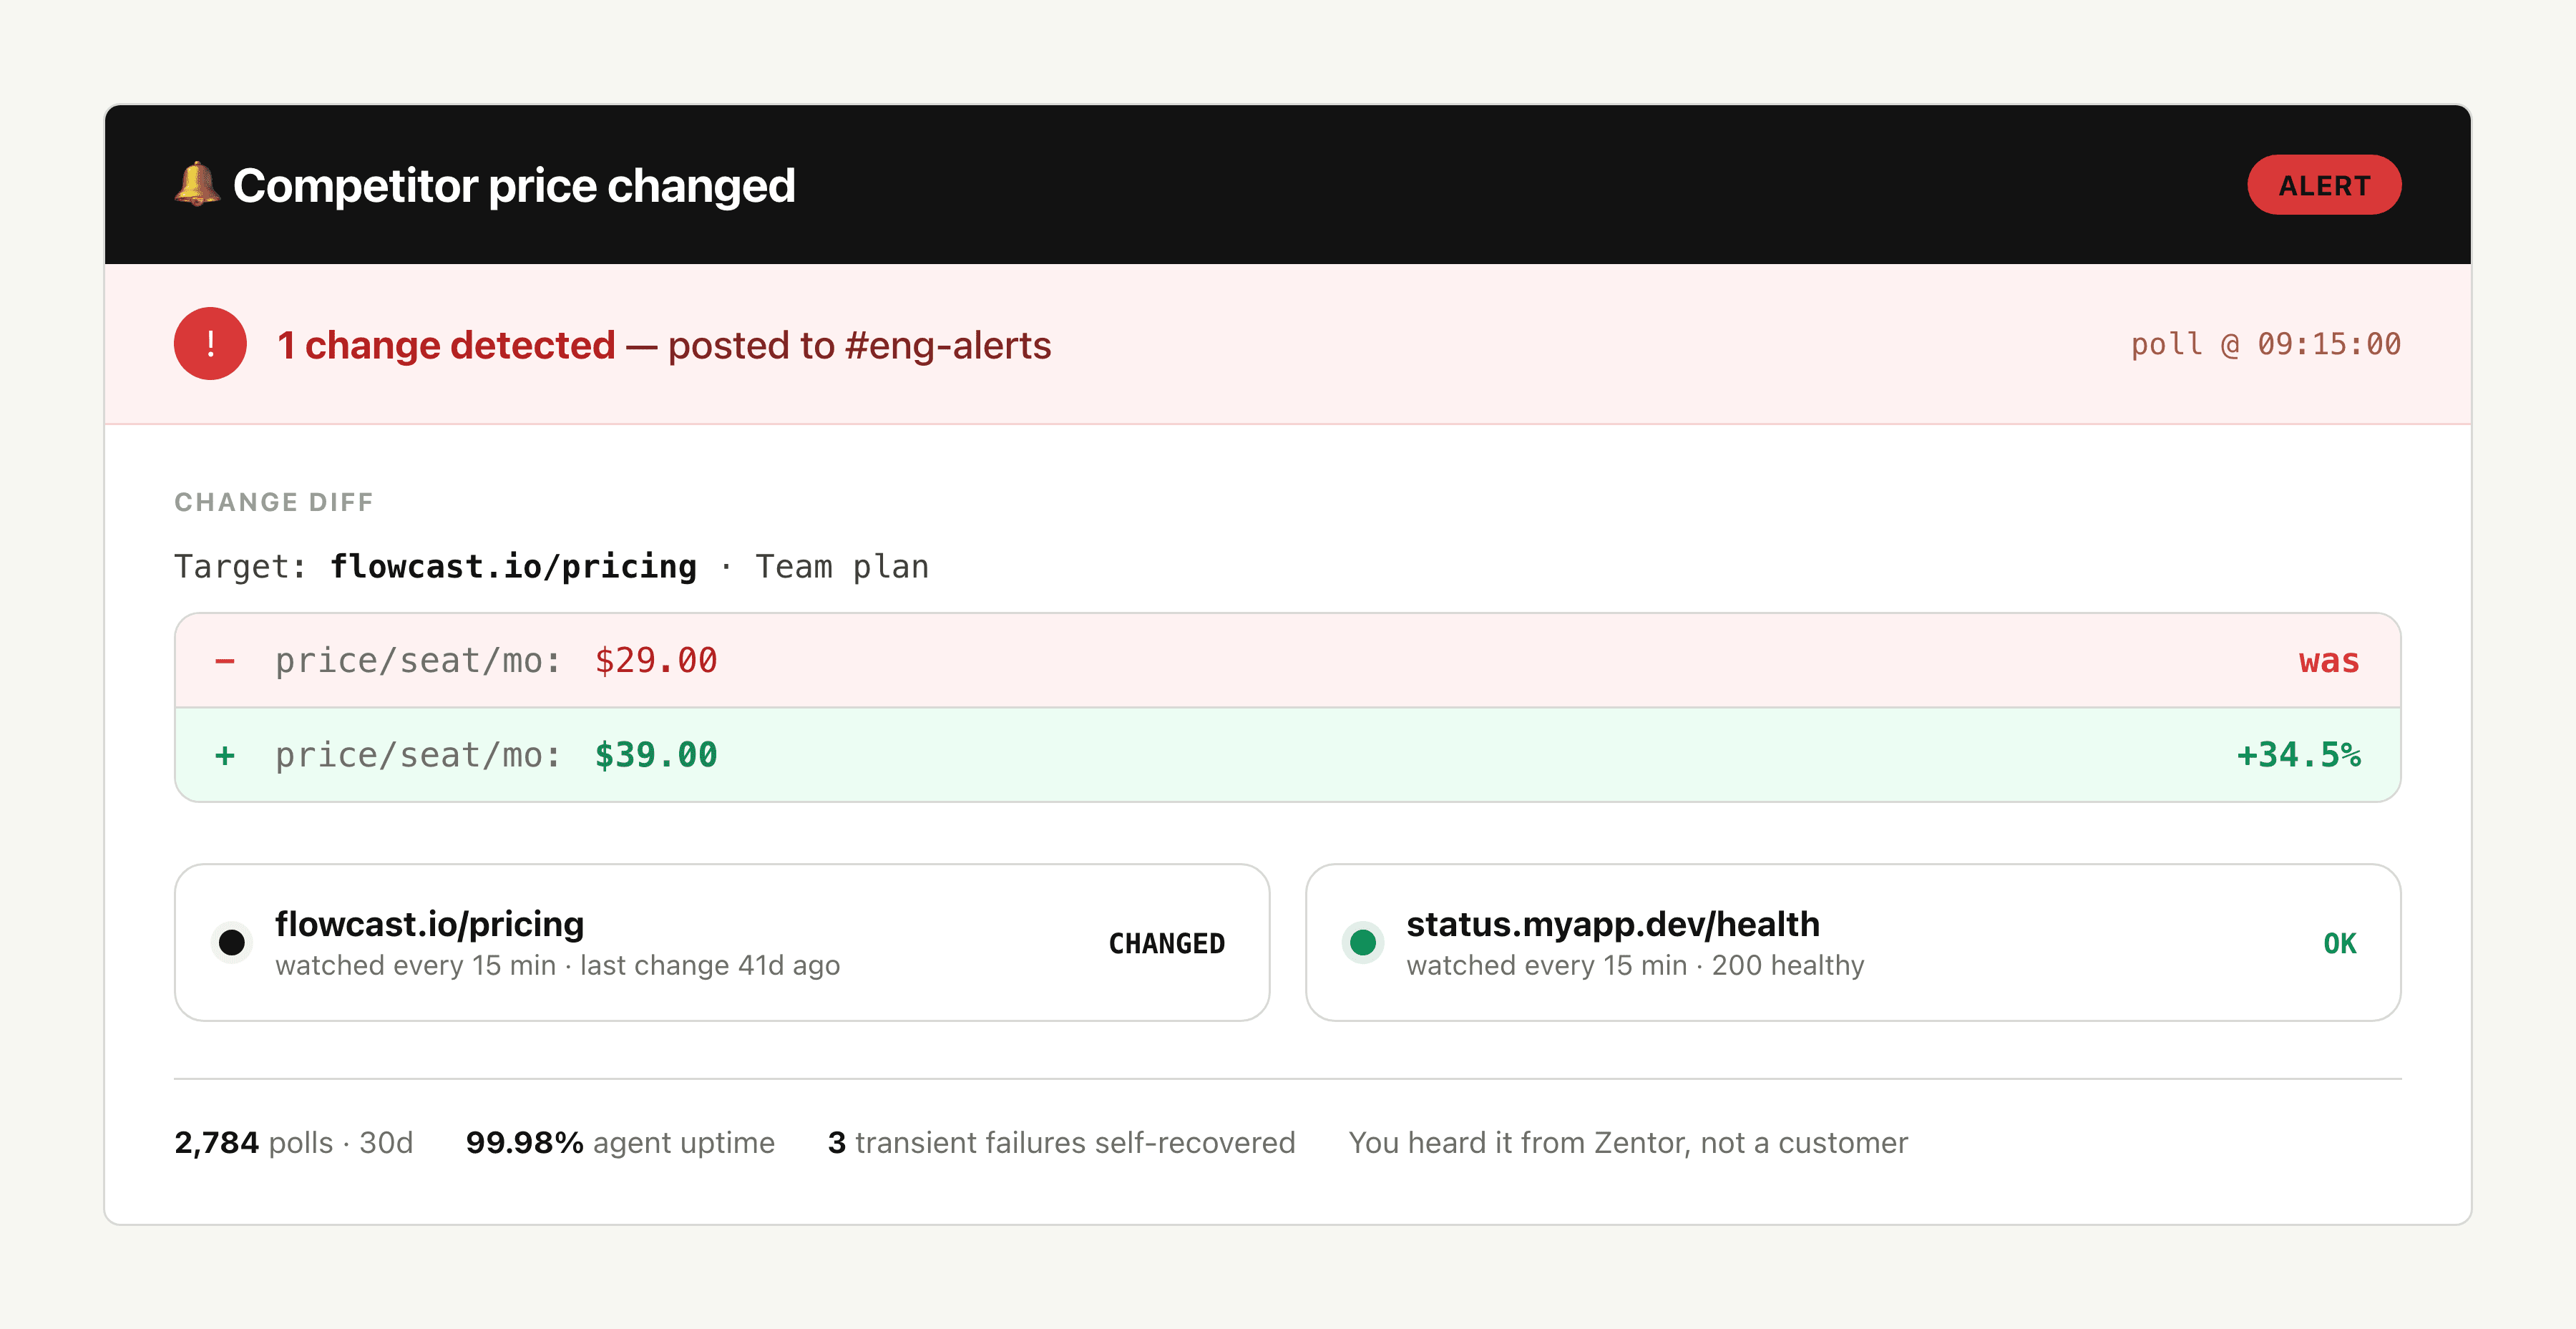Click '3 transient failures self-recovered' stat
The image size is (2576, 1329).
point(1061,1142)
